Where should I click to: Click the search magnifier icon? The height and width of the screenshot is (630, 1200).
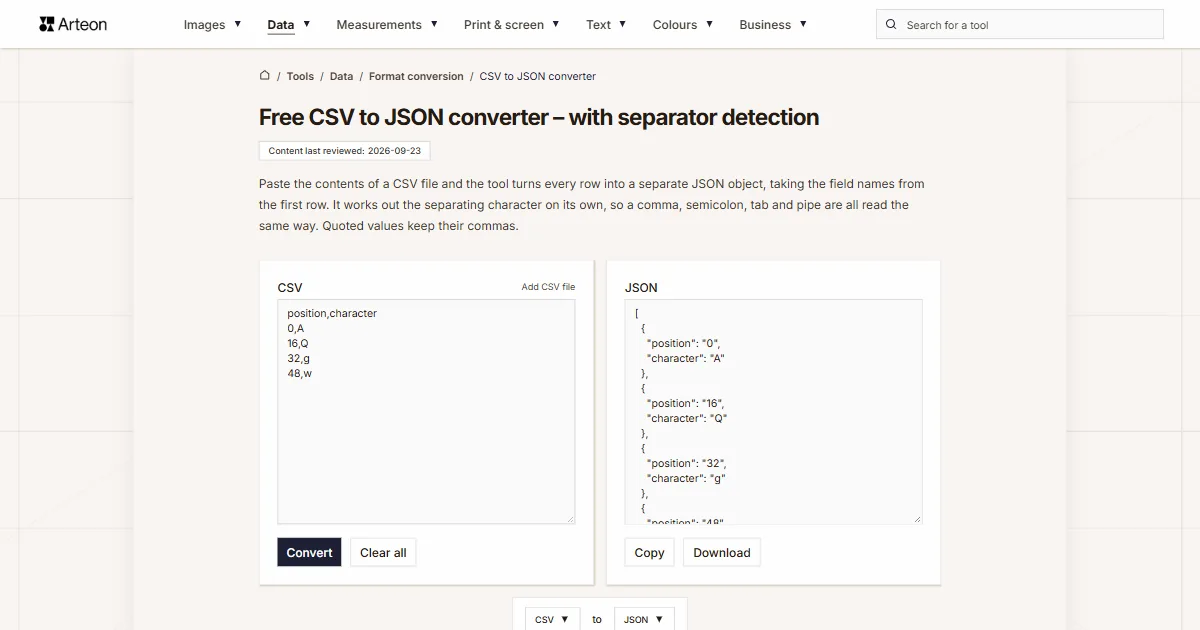(x=892, y=25)
